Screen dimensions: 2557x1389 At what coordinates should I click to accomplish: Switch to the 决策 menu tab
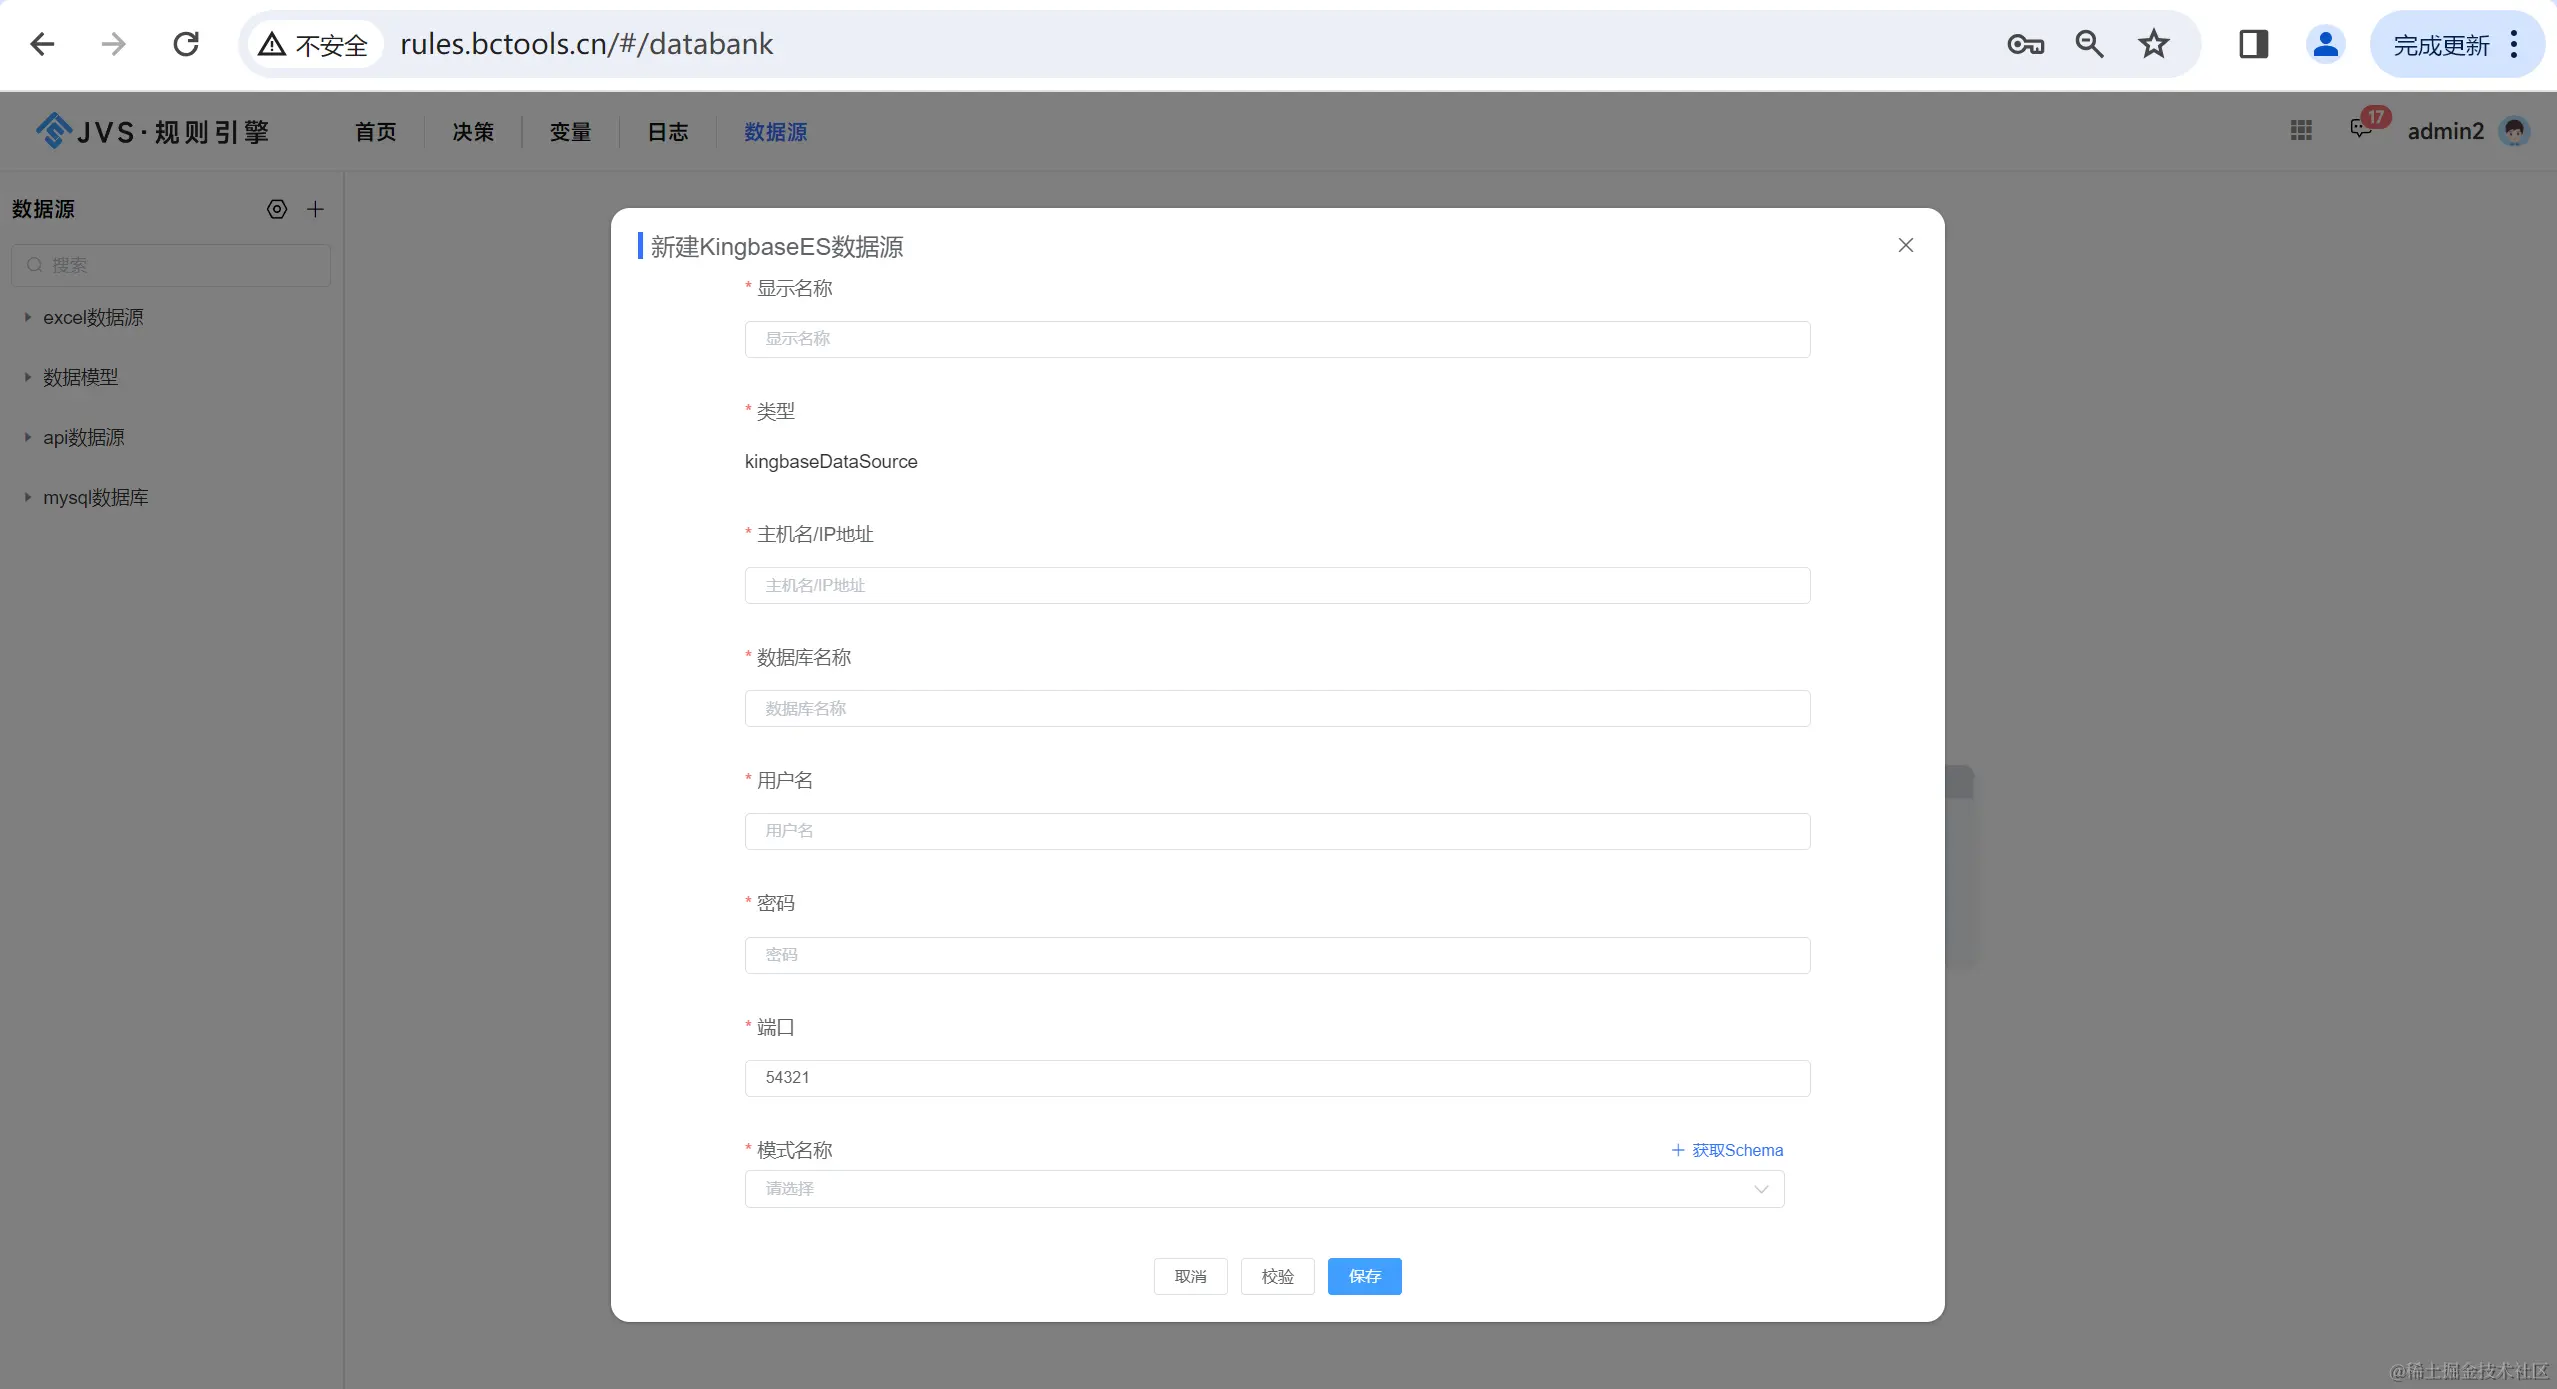click(473, 132)
